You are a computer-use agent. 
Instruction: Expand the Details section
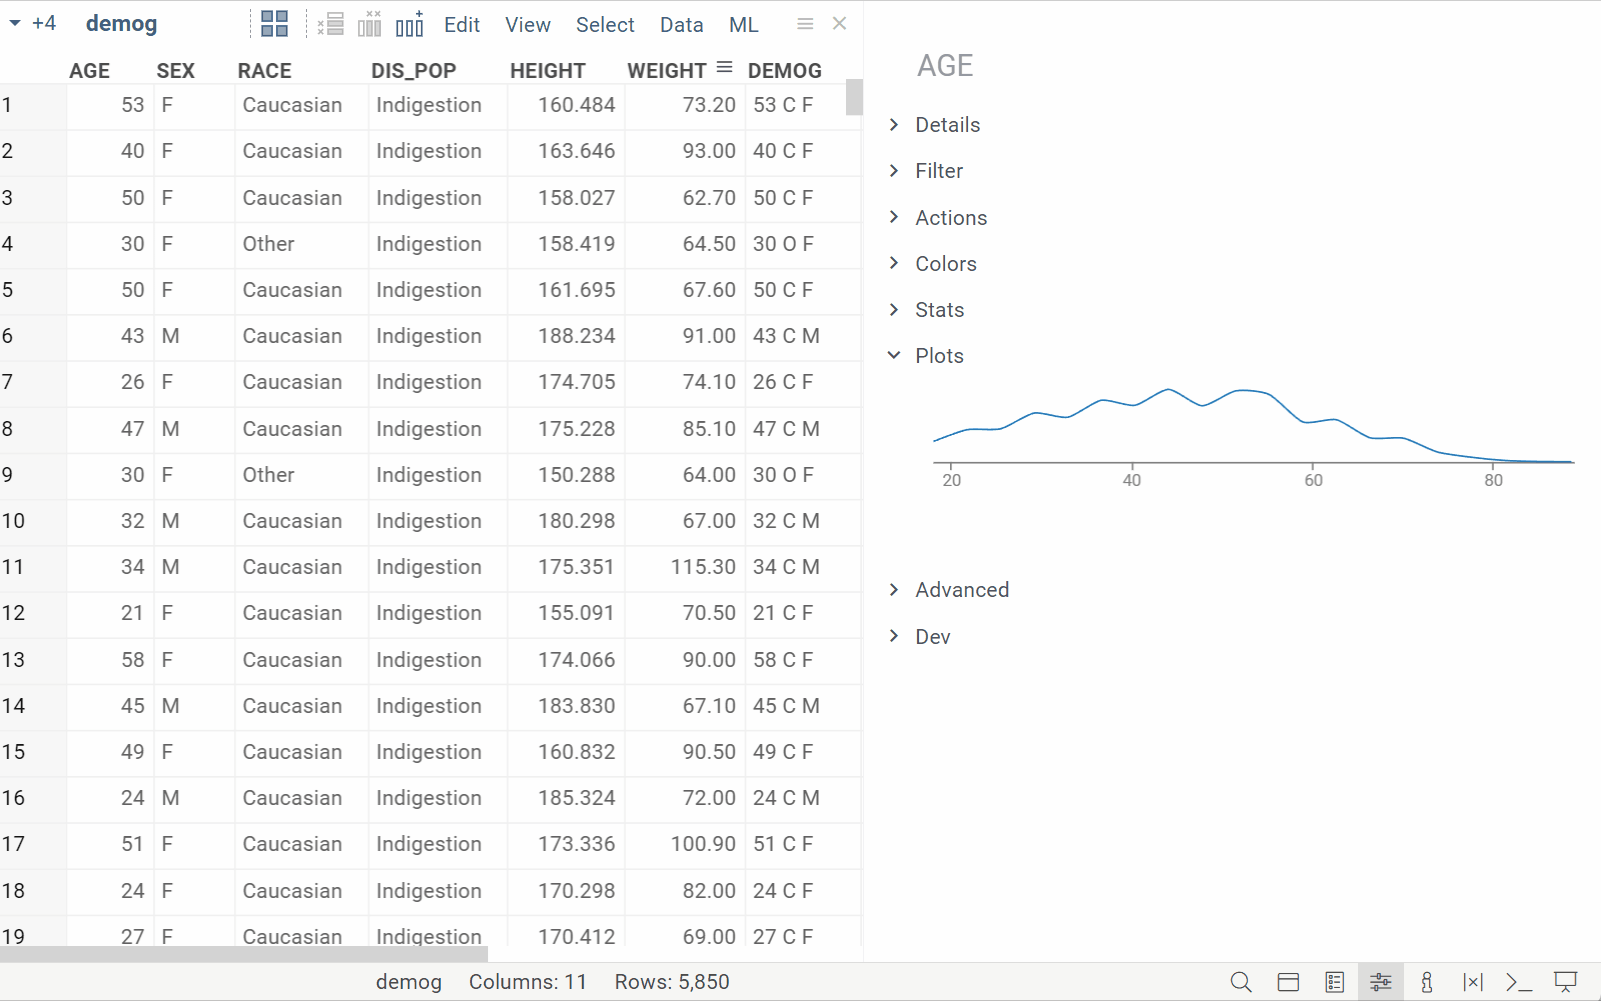(947, 125)
